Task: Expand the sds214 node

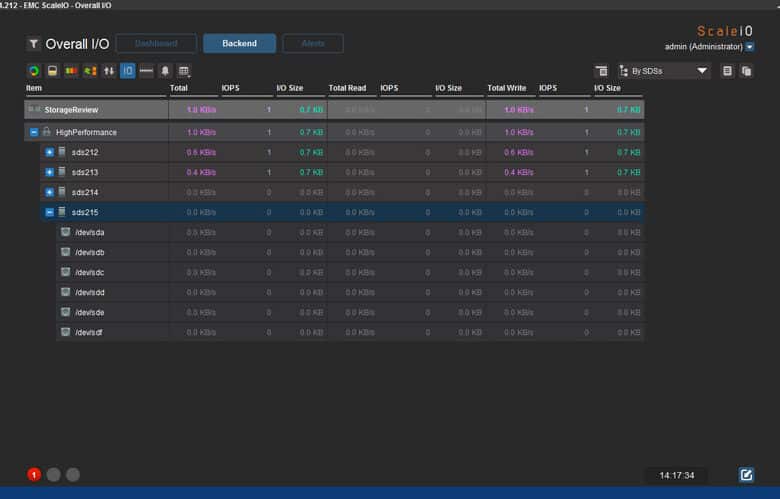Action: point(49,192)
